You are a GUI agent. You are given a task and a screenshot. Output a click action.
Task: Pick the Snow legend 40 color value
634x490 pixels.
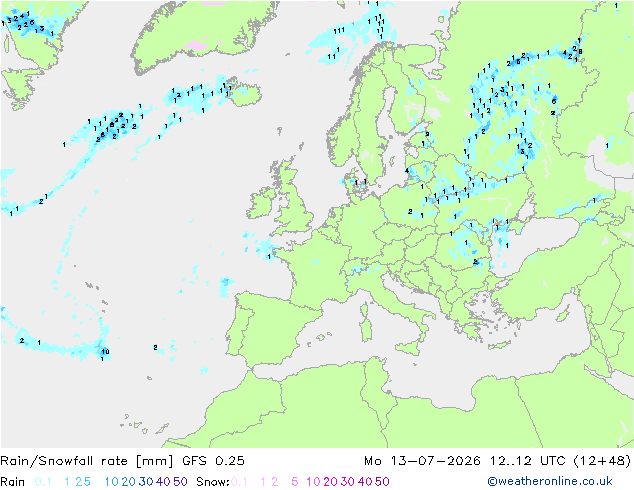365,482
